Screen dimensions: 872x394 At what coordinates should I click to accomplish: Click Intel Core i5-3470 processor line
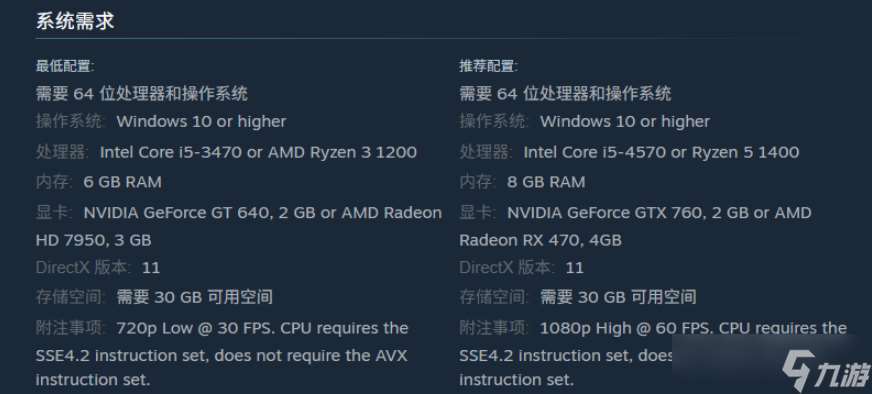pos(258,152)
